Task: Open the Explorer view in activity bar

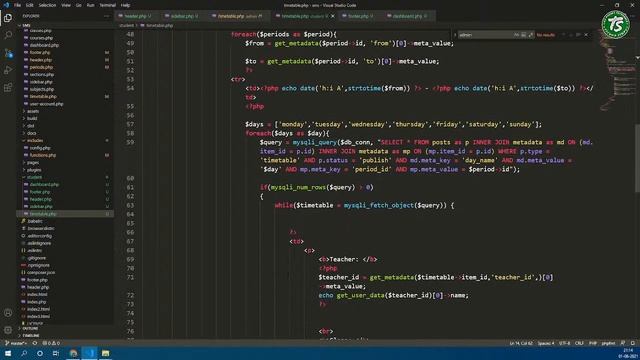Action: [8, 18]
